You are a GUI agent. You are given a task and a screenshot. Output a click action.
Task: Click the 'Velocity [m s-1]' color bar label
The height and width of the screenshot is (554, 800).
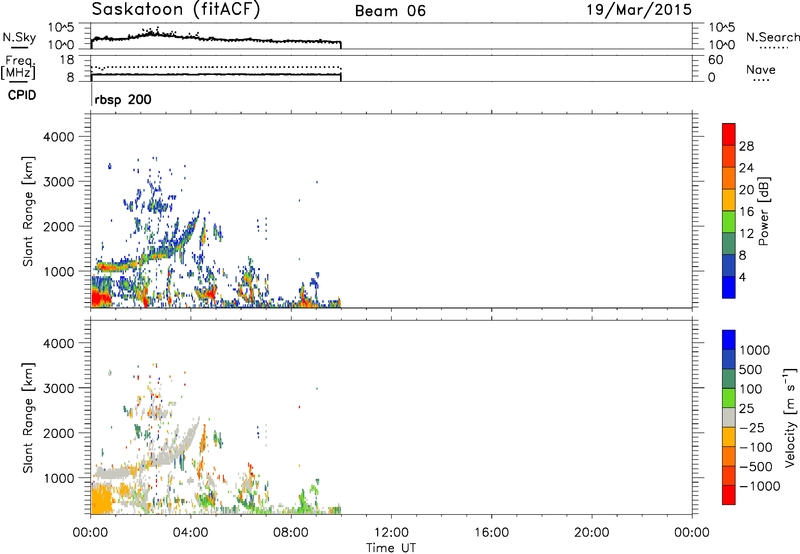(790, 417)
